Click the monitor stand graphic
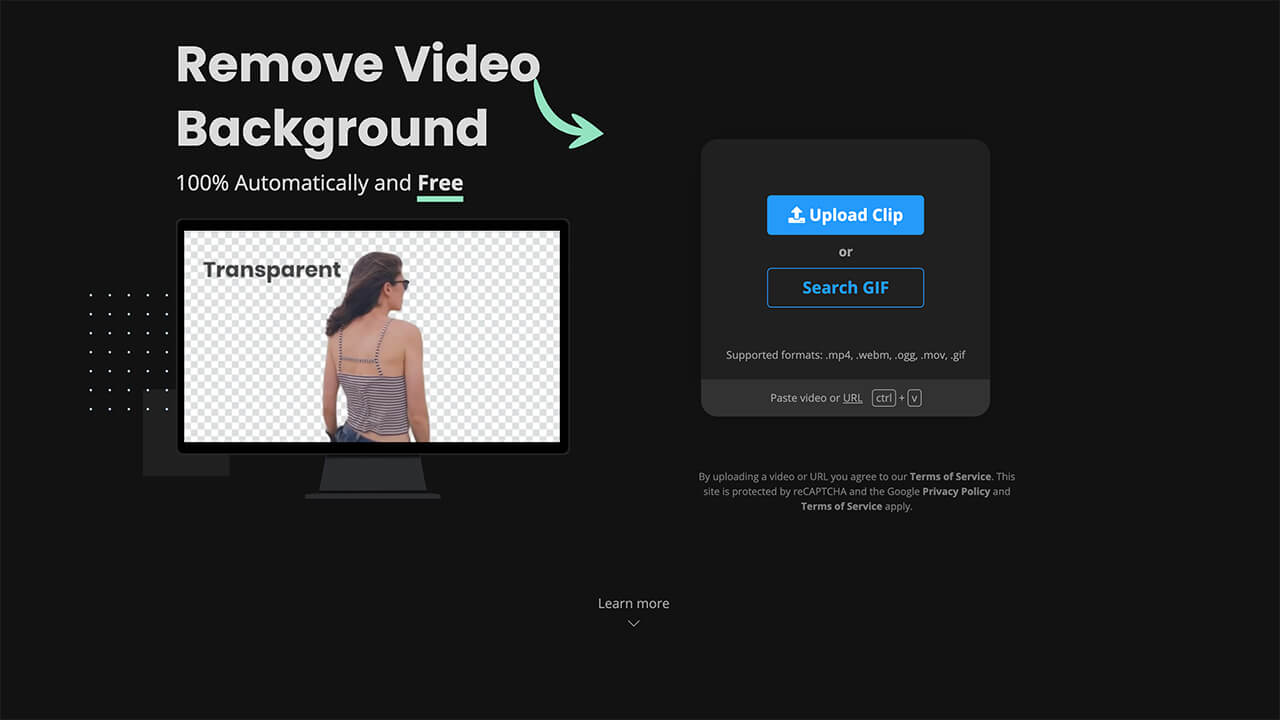The height and width of the screenshot is (720, 1280). [372, 476]
